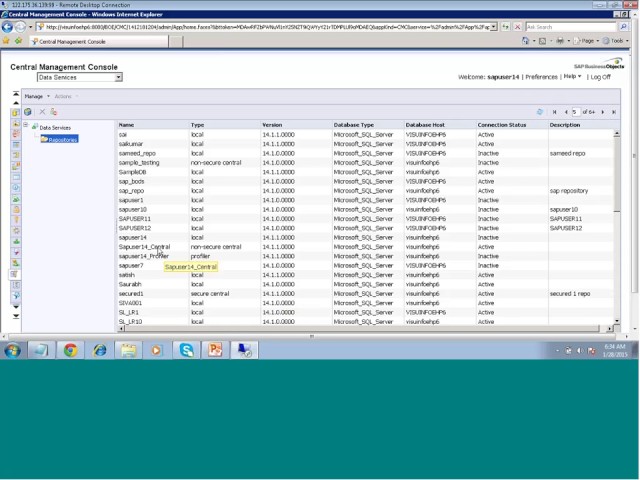The width and height of the screenshot is (640, 480).
Task: Click the Preferences link
Action: (x=541, y=77)
